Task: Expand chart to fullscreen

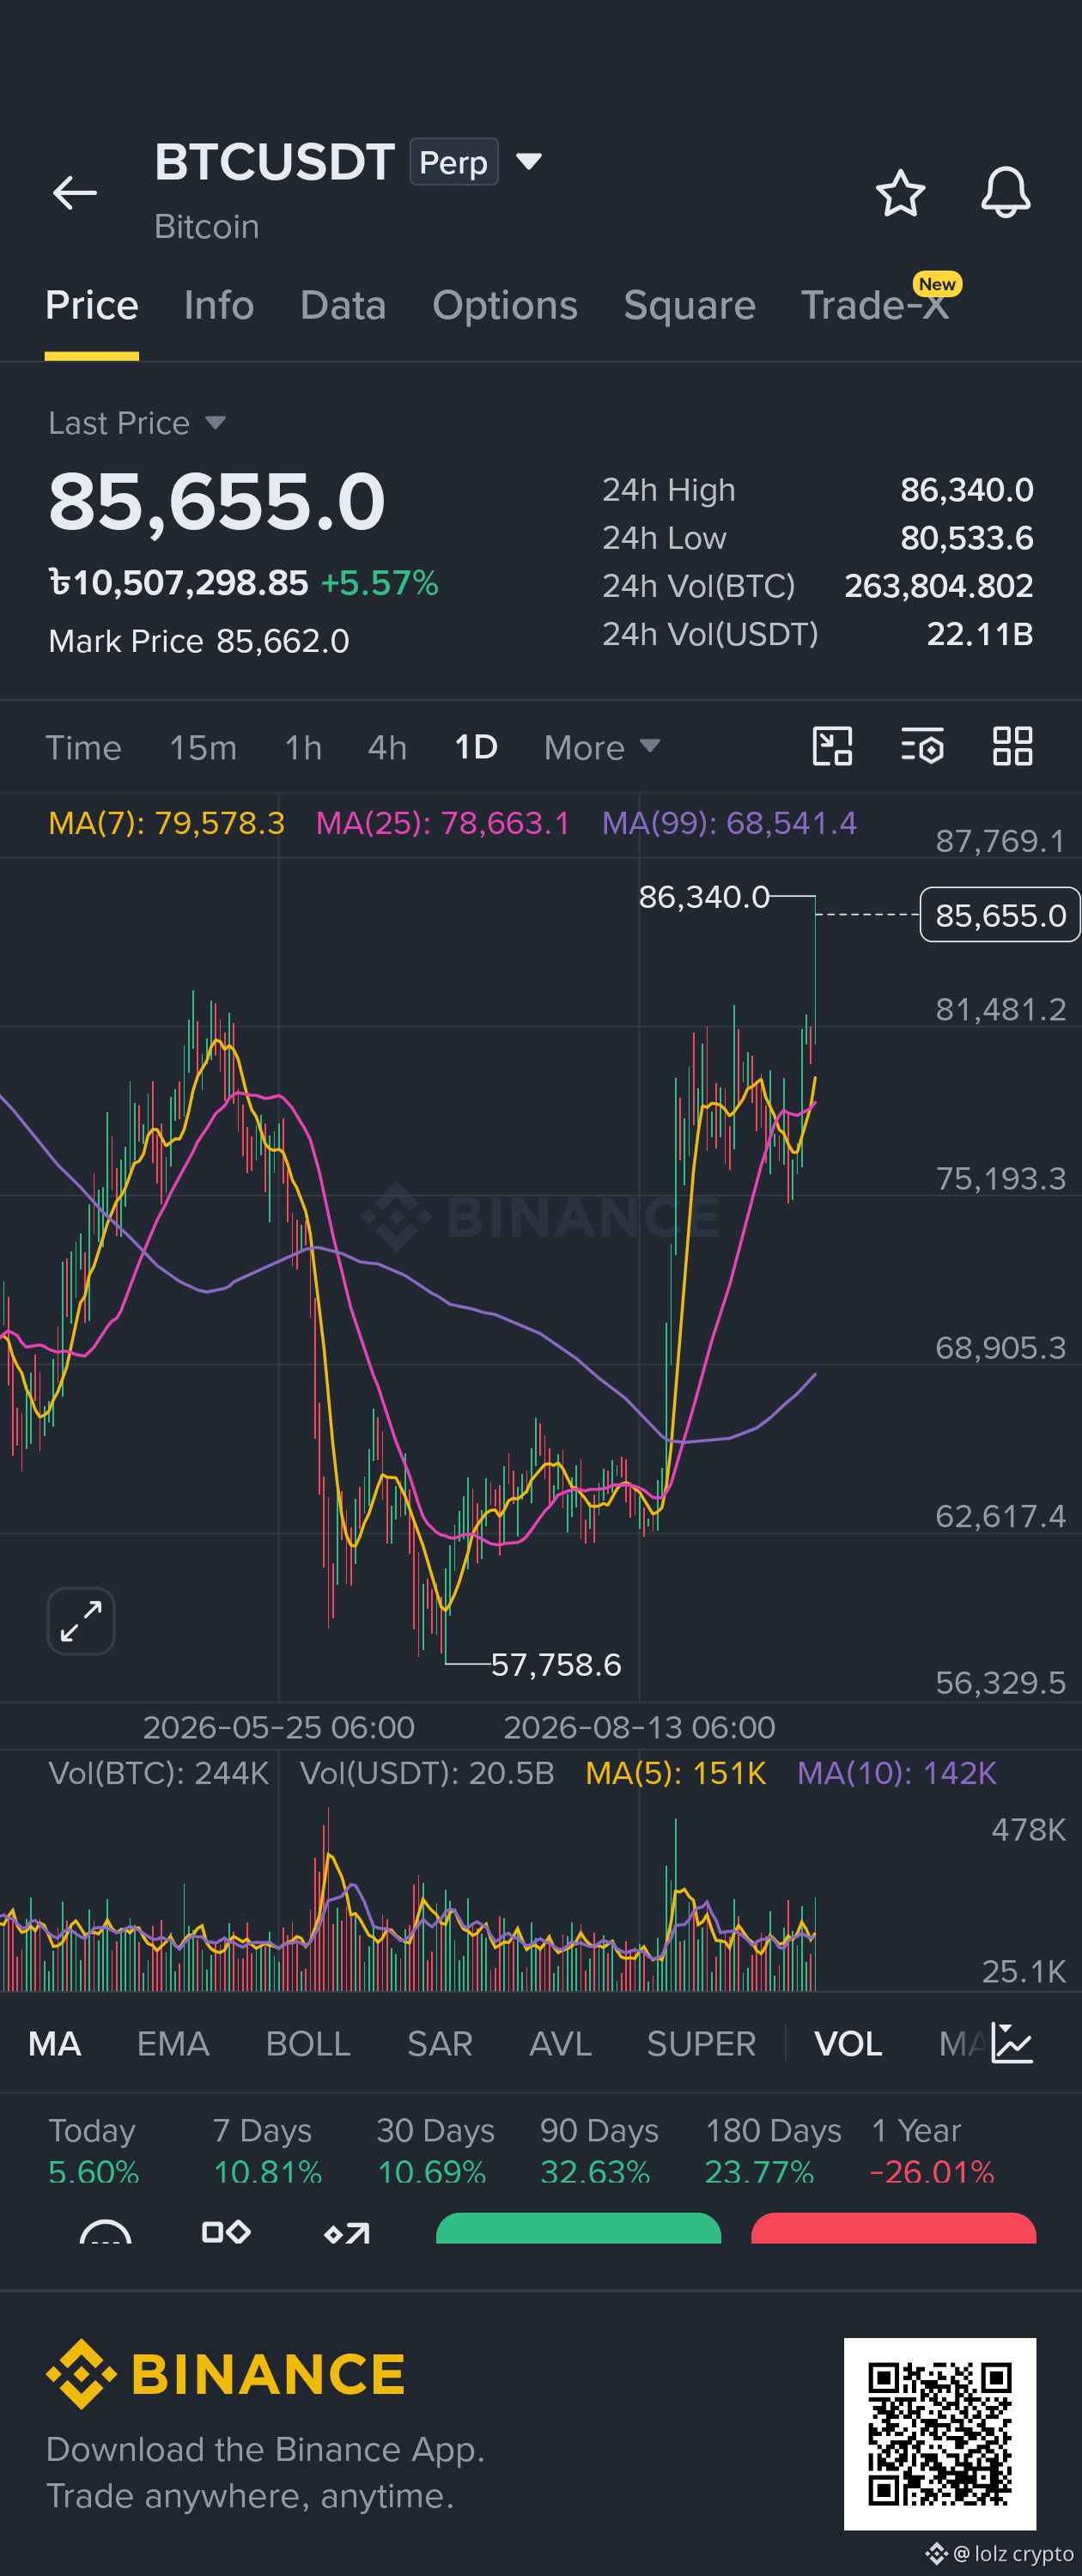Action: click(81, 1621)
